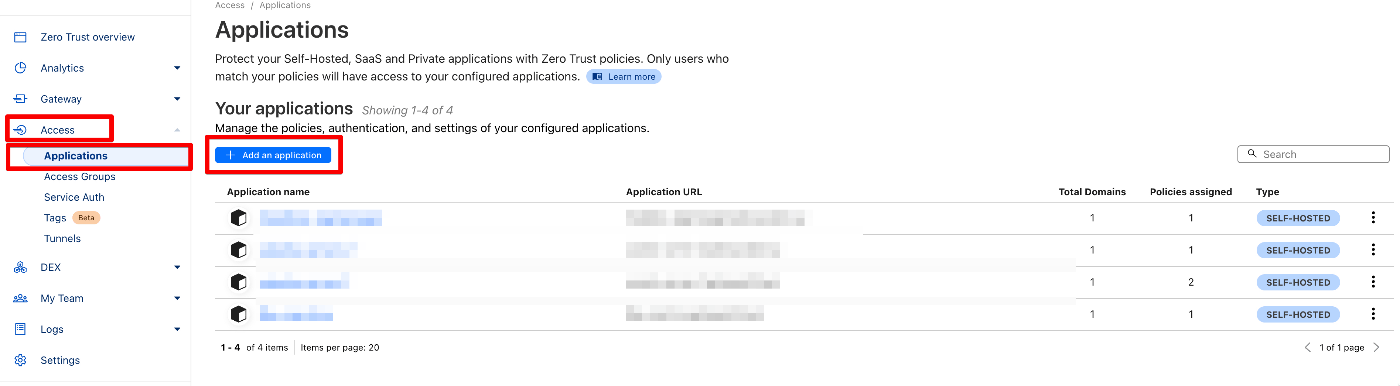Open Settings in sidebar
Screen dimensions: 1400x386
pyautogui.click(x=60, y=360)
